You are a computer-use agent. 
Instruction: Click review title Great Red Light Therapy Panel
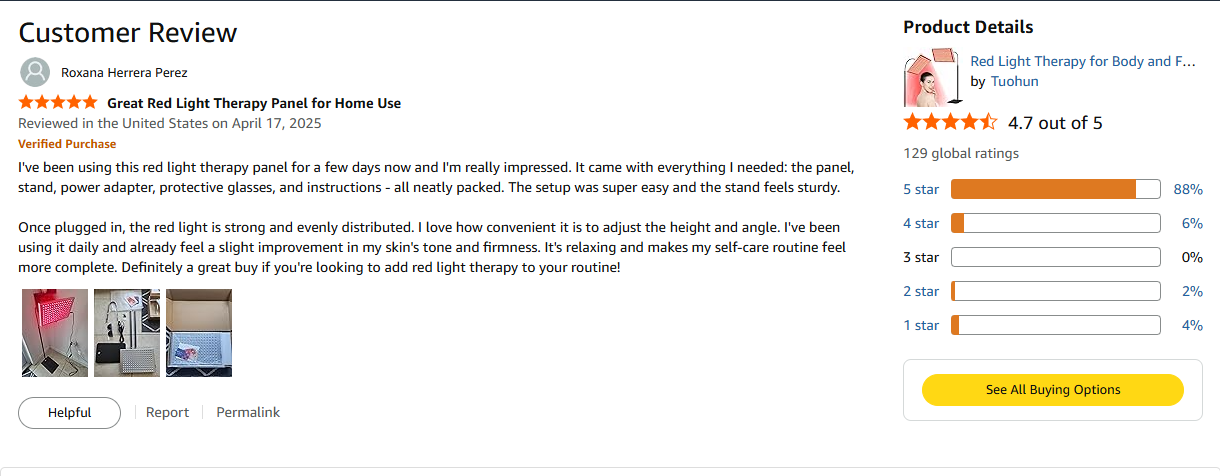254,103
